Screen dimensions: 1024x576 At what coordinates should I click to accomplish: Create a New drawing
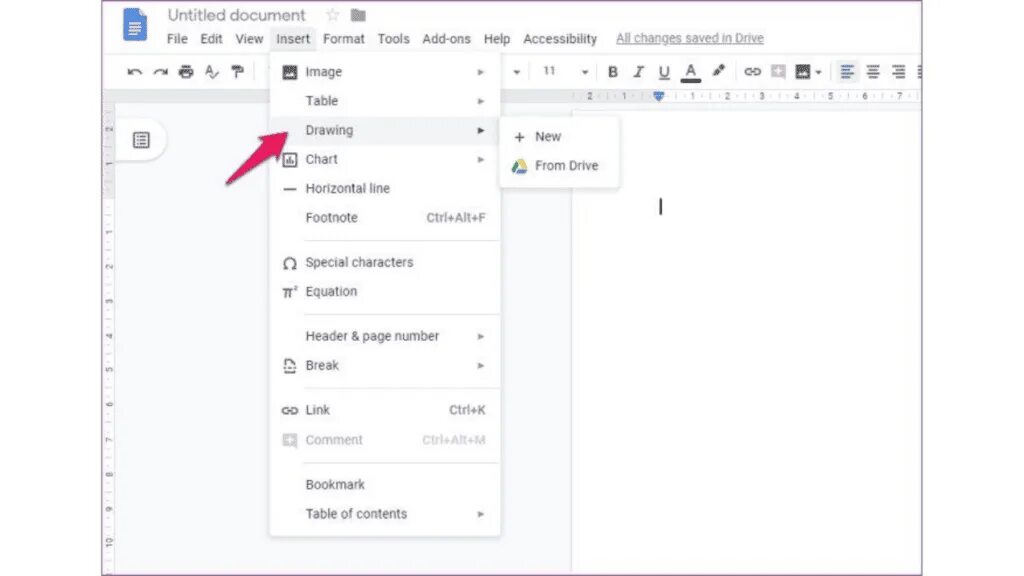[x=559, y=137]
